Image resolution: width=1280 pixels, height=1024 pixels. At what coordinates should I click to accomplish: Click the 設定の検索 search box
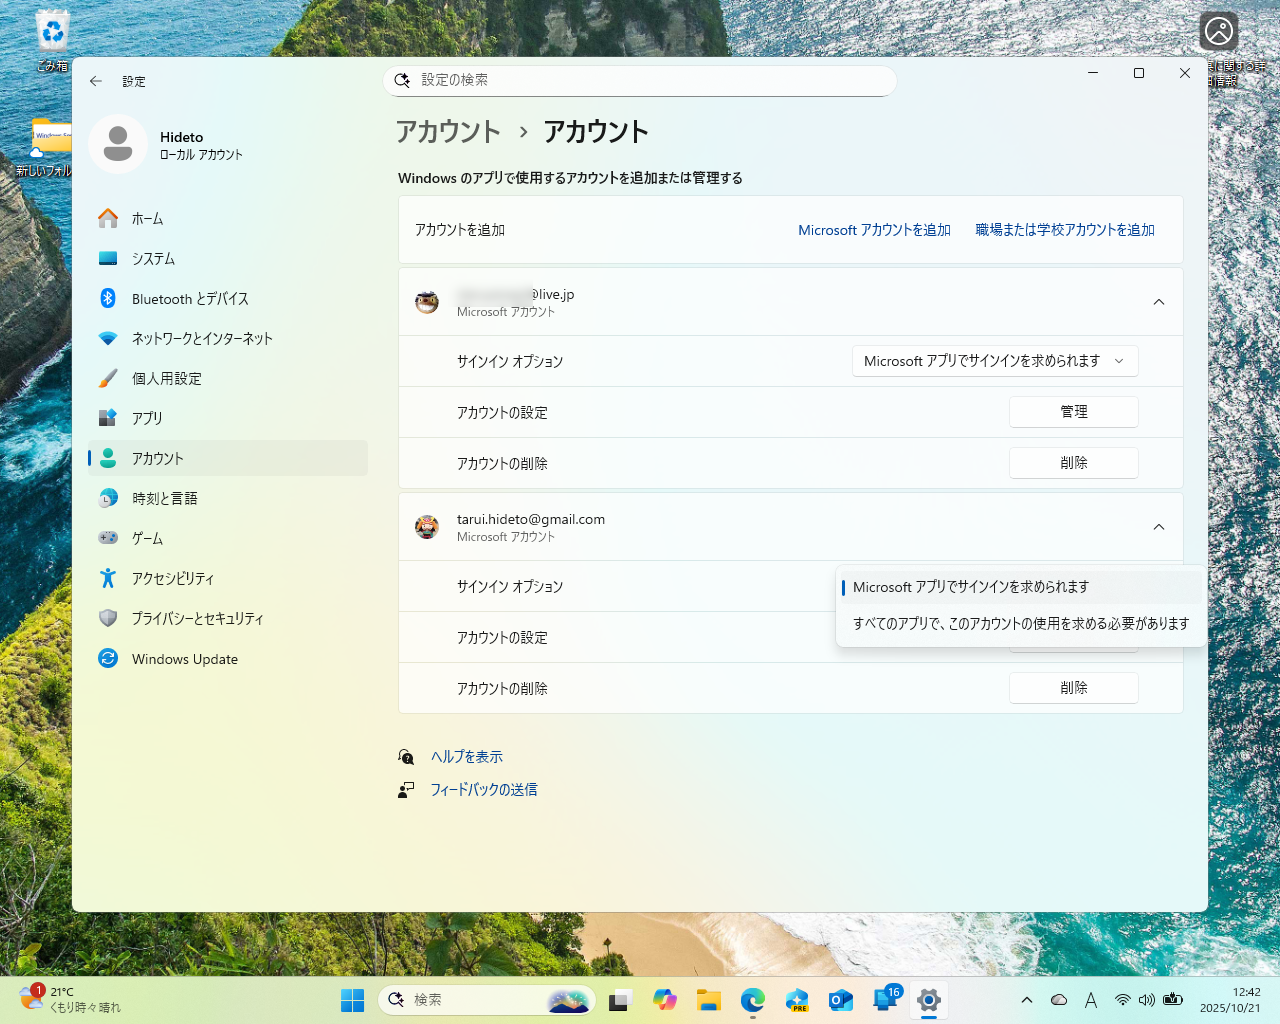point(640,81)
